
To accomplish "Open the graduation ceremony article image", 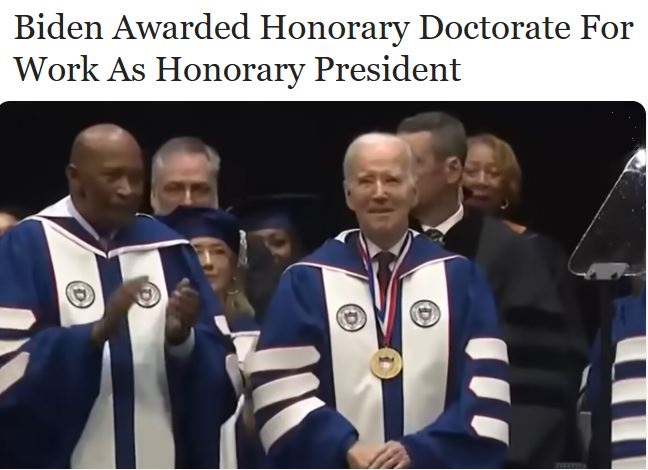I will click(x=323, y=285).
